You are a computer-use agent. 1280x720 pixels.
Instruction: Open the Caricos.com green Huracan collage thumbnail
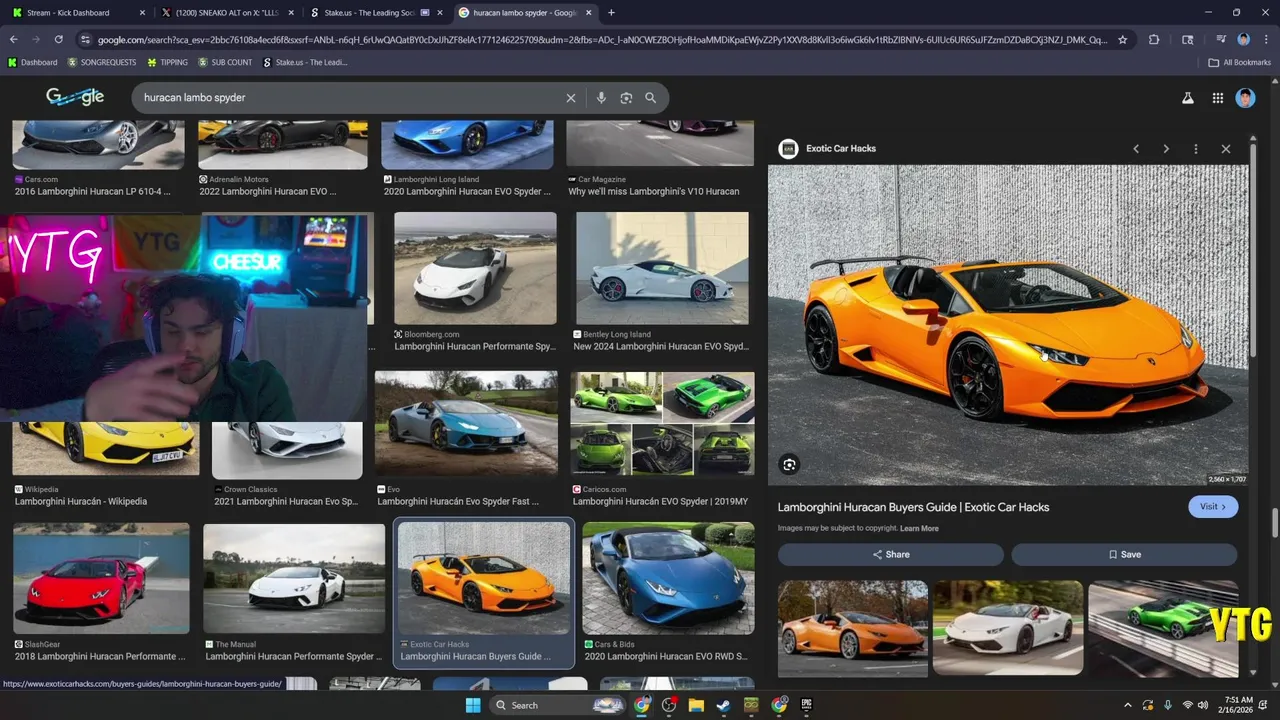pos(662,423)
